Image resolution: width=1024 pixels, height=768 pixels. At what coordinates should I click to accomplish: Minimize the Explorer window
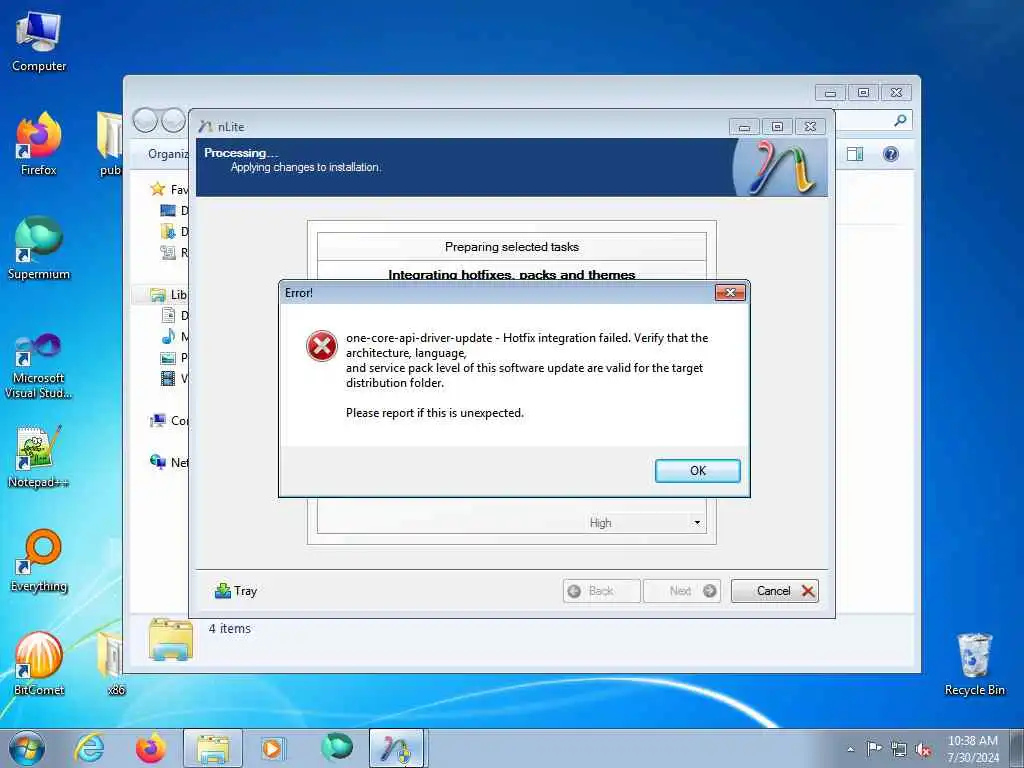coord(830,93)
